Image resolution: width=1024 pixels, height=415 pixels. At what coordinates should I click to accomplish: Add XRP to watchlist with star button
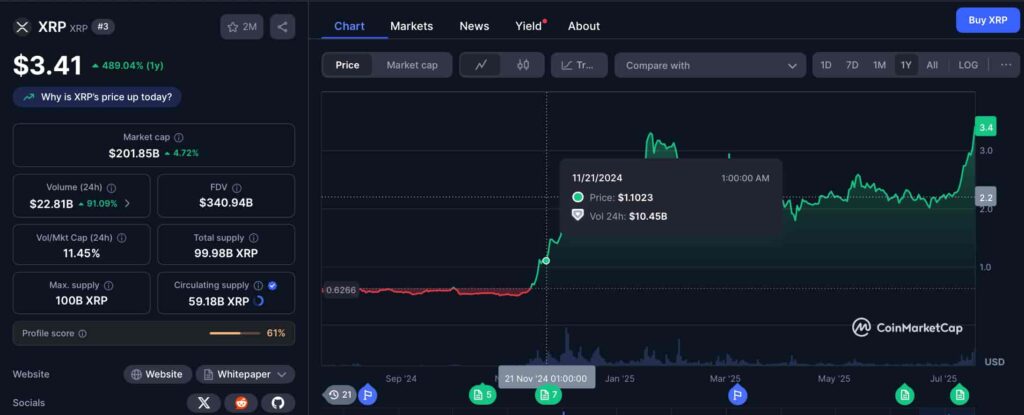[x=242, y=27]
